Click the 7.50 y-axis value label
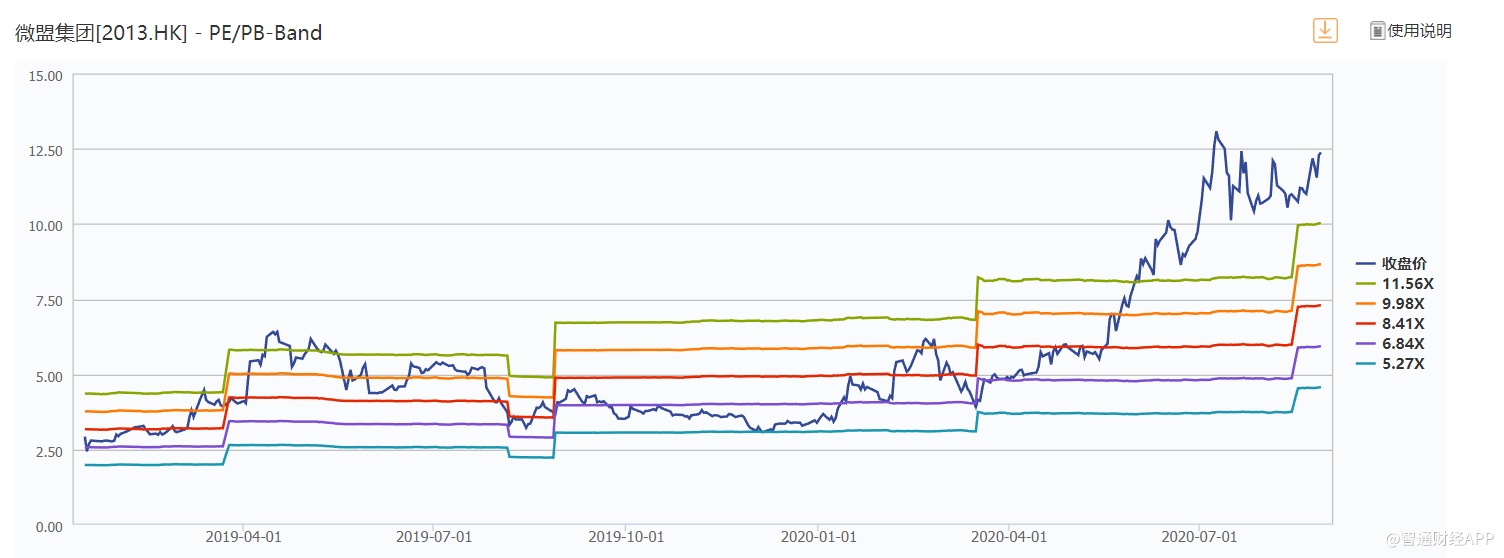This screenshot has height=558, width=1504. (x=47, y=301)
